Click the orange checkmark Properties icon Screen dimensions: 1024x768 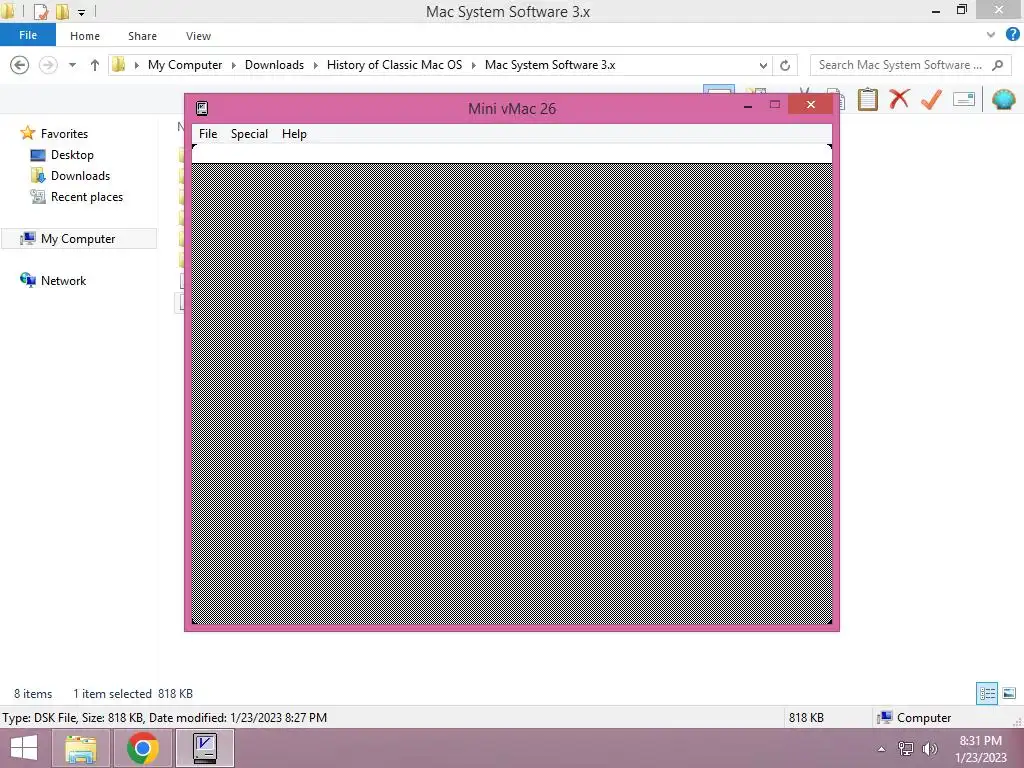931,99
